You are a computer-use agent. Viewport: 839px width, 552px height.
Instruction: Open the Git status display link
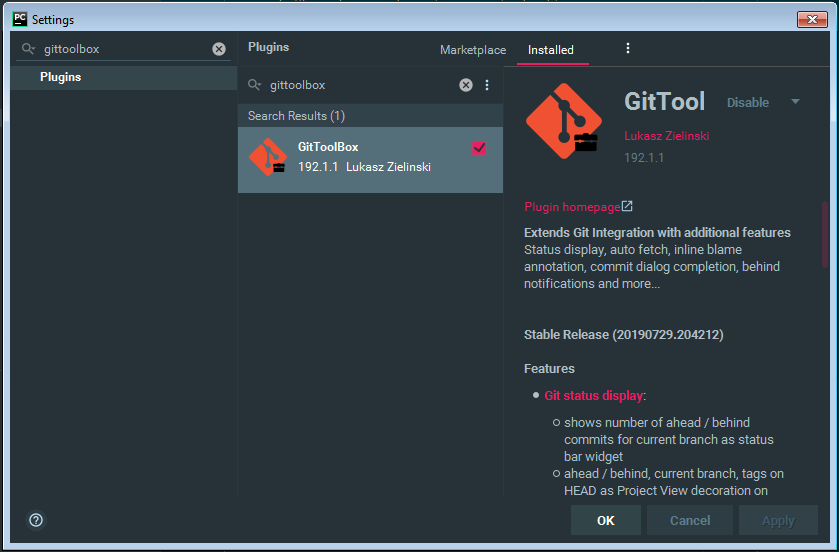tap(593, 395)
